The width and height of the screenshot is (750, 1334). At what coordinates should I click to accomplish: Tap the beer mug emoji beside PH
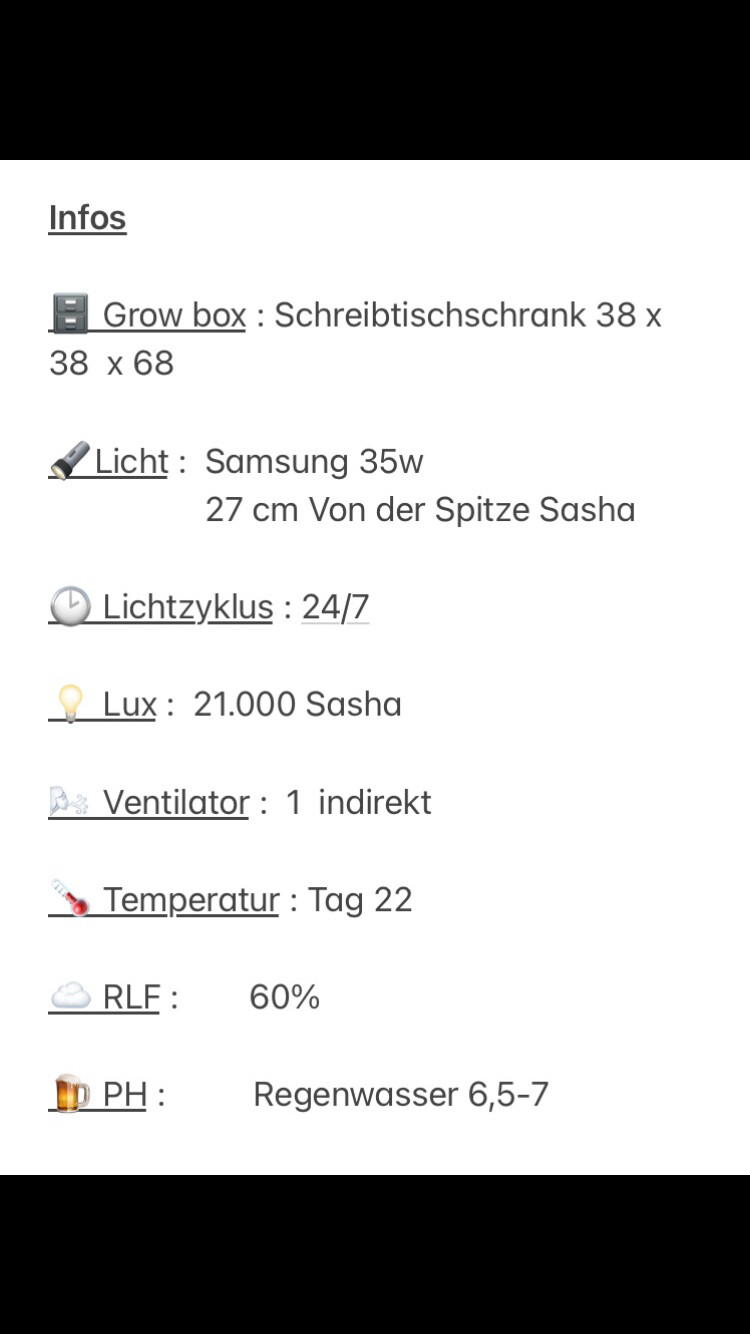point(69,1094)
